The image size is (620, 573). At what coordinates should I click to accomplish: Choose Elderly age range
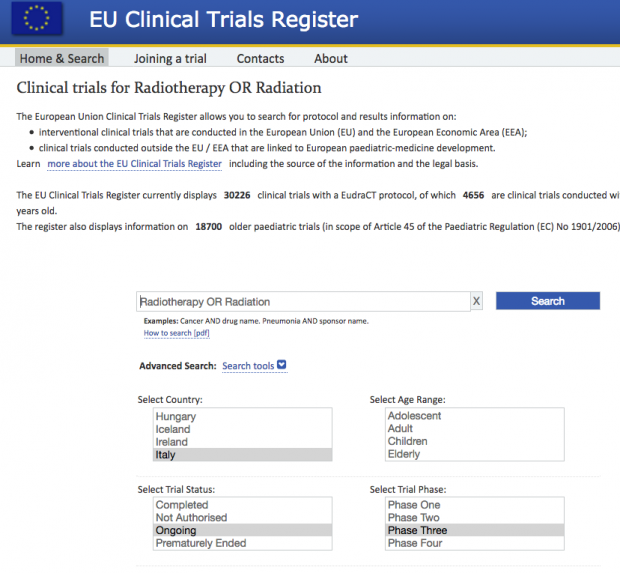pos(474,454)
